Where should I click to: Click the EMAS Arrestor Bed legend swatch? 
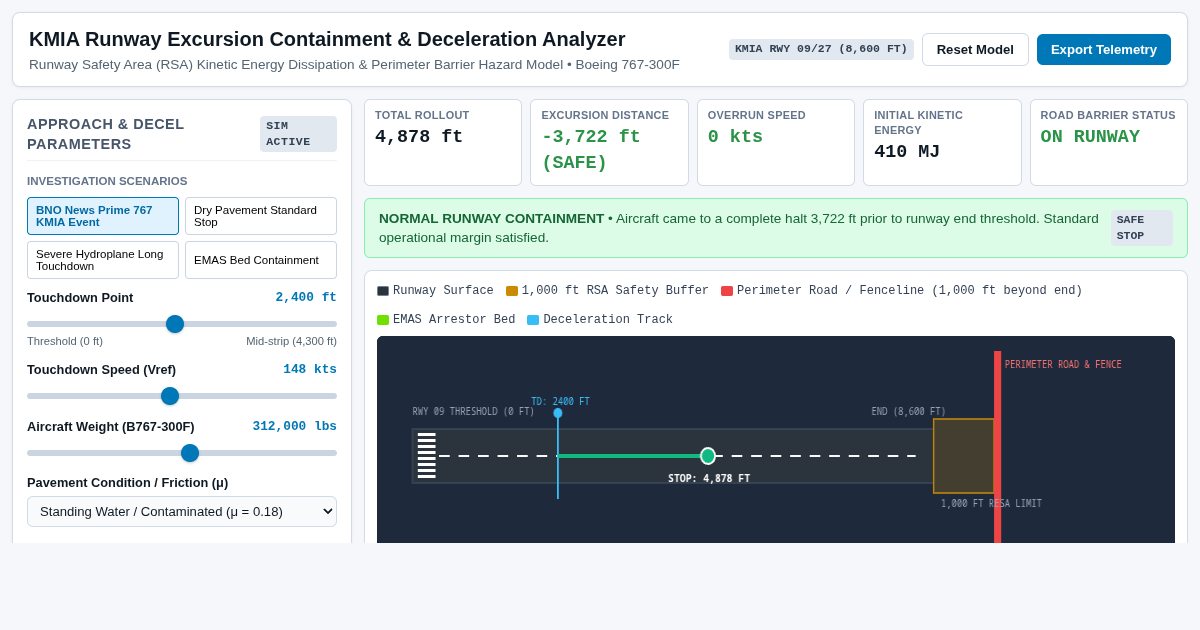click(383, 320)
